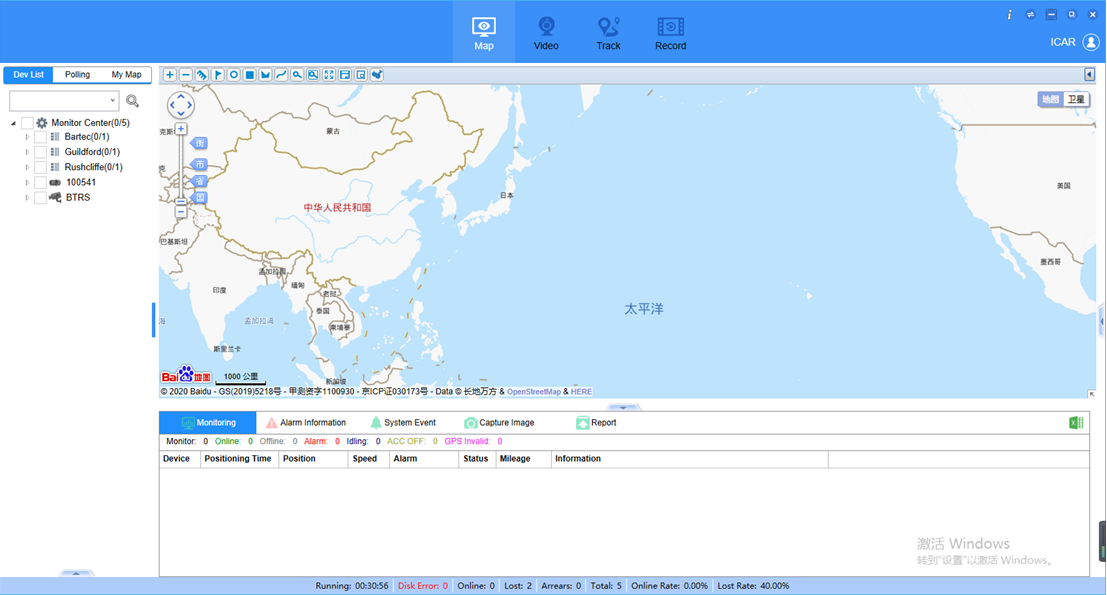Select the curved line drawing tool
The height and width of the screenshot is (595, 1107).
point(281,75)
